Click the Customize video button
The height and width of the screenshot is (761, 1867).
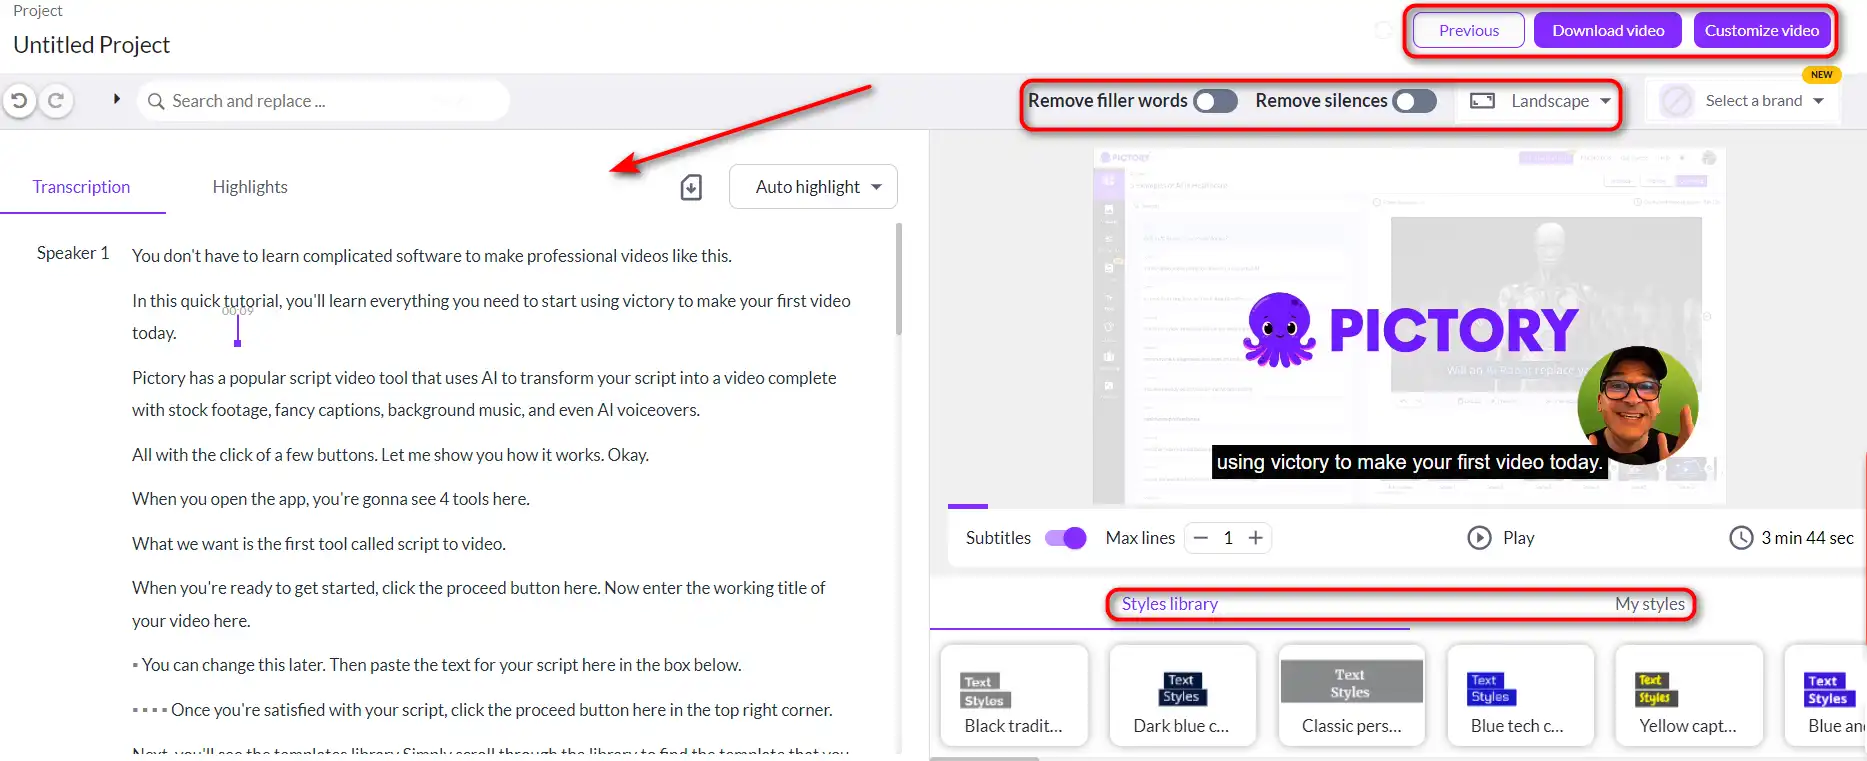pyautogui.click(x=1762, y=31)
